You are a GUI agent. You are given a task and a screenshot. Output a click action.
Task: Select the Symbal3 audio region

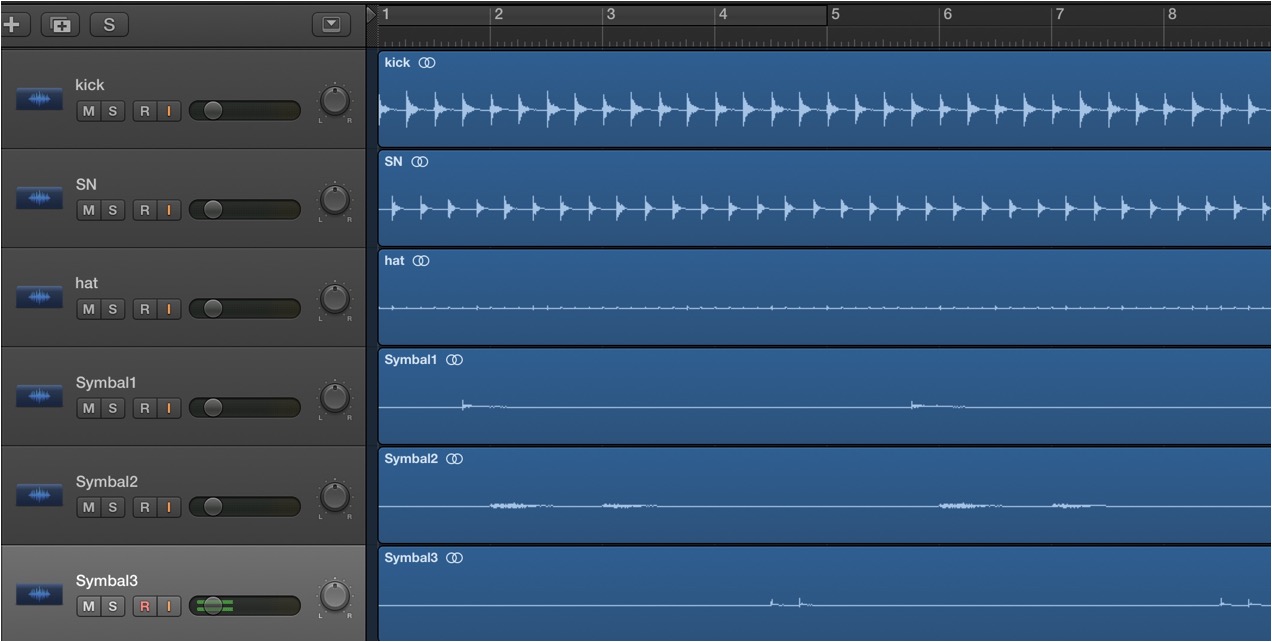(x=825, y=594)
